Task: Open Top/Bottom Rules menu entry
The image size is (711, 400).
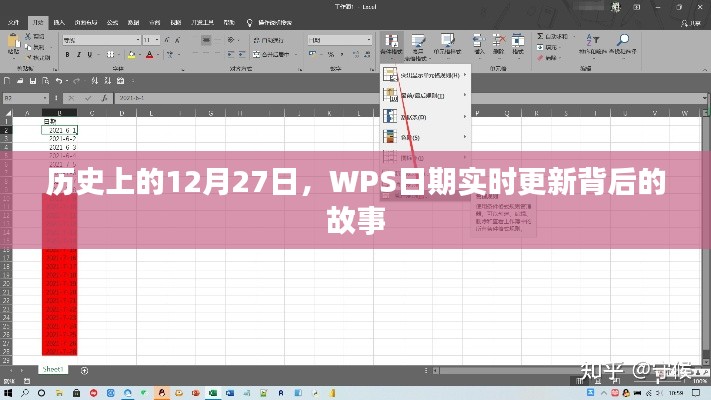Action: click(425, 95)
